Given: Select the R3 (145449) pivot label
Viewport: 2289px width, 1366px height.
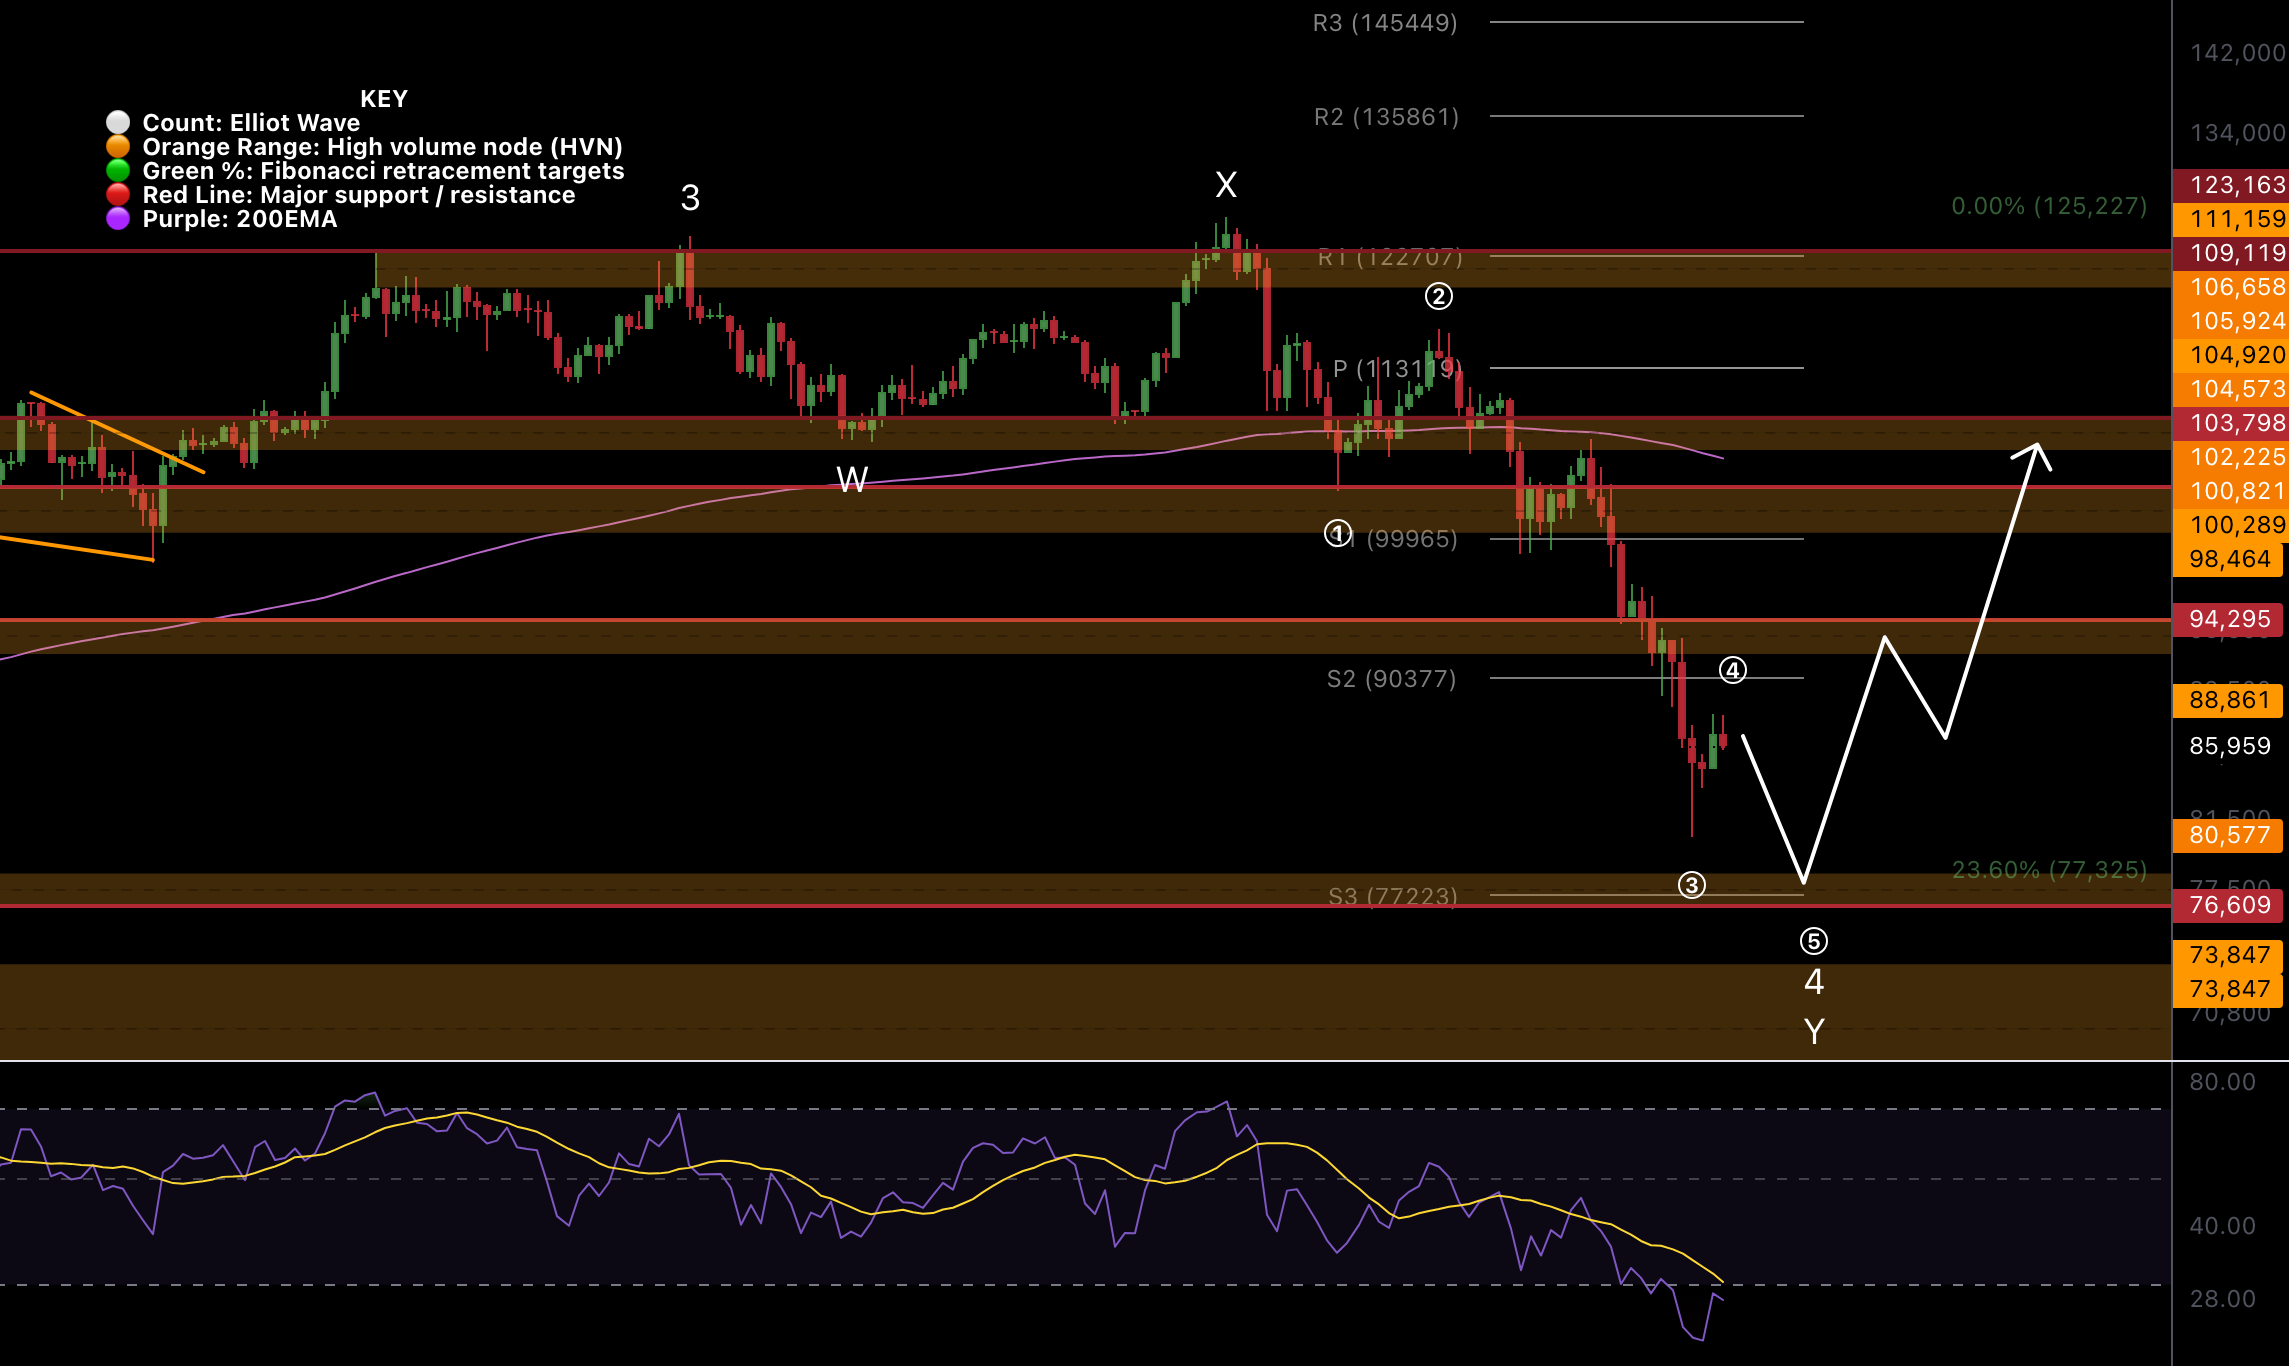Looking at the screenshot, I should pos(1385,23).
